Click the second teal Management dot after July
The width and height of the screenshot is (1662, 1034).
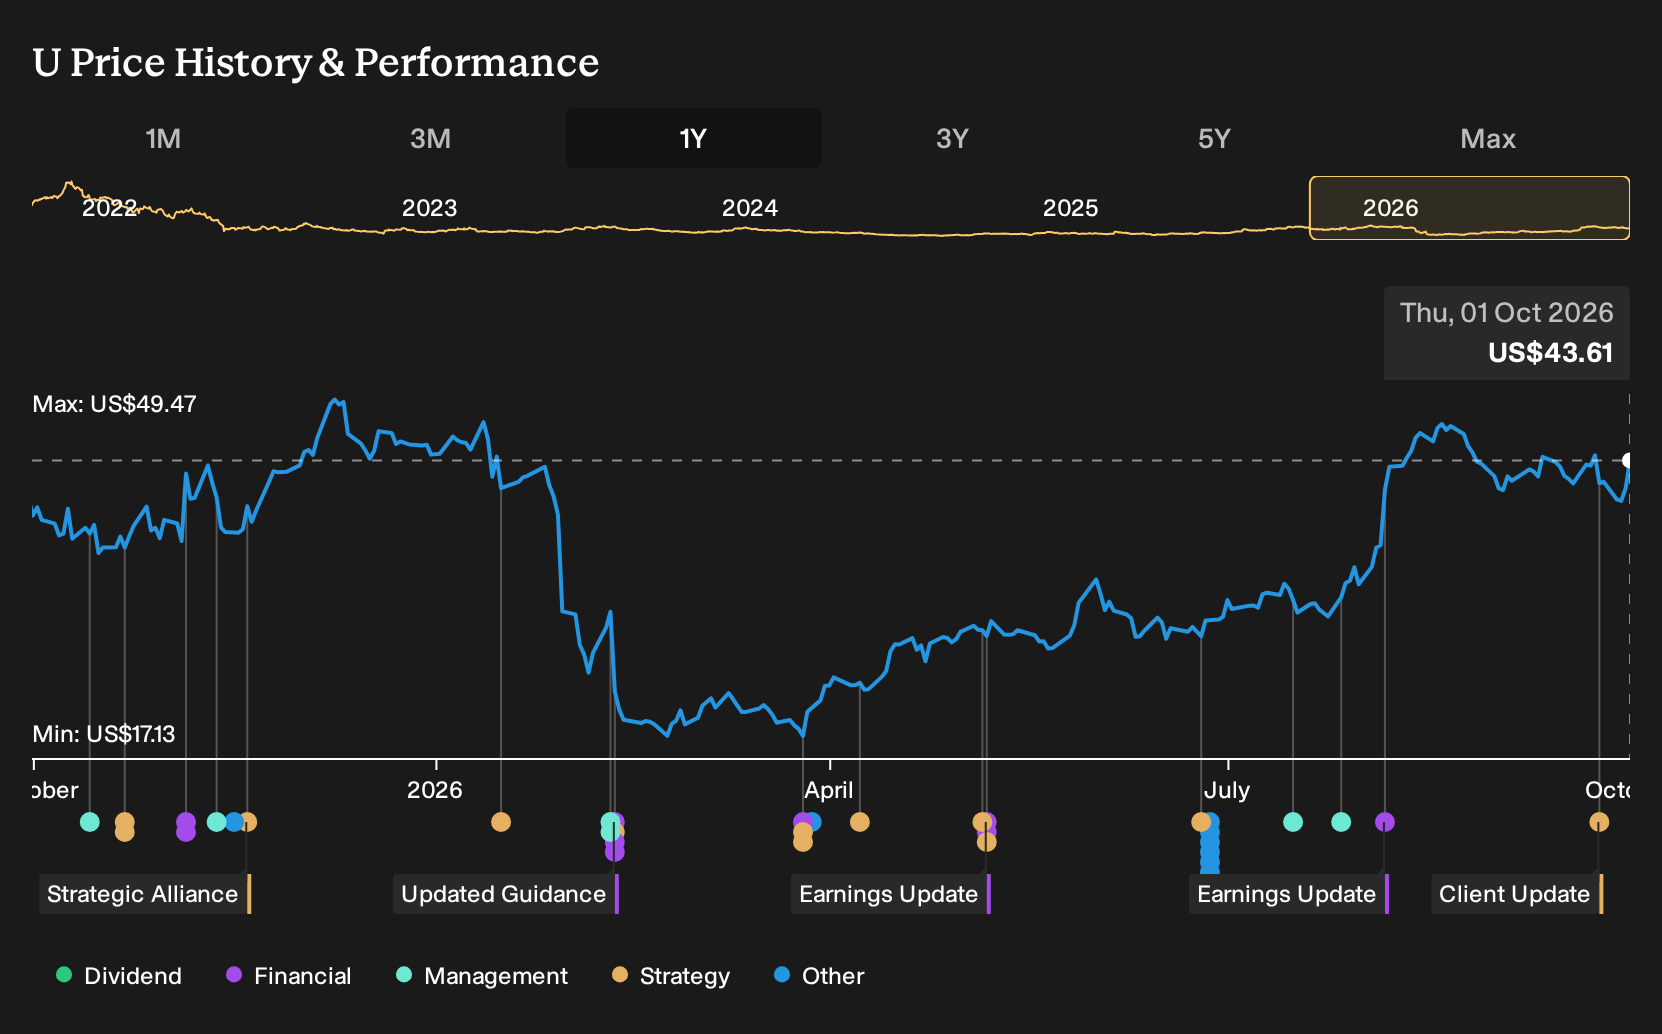point(1341,822)
